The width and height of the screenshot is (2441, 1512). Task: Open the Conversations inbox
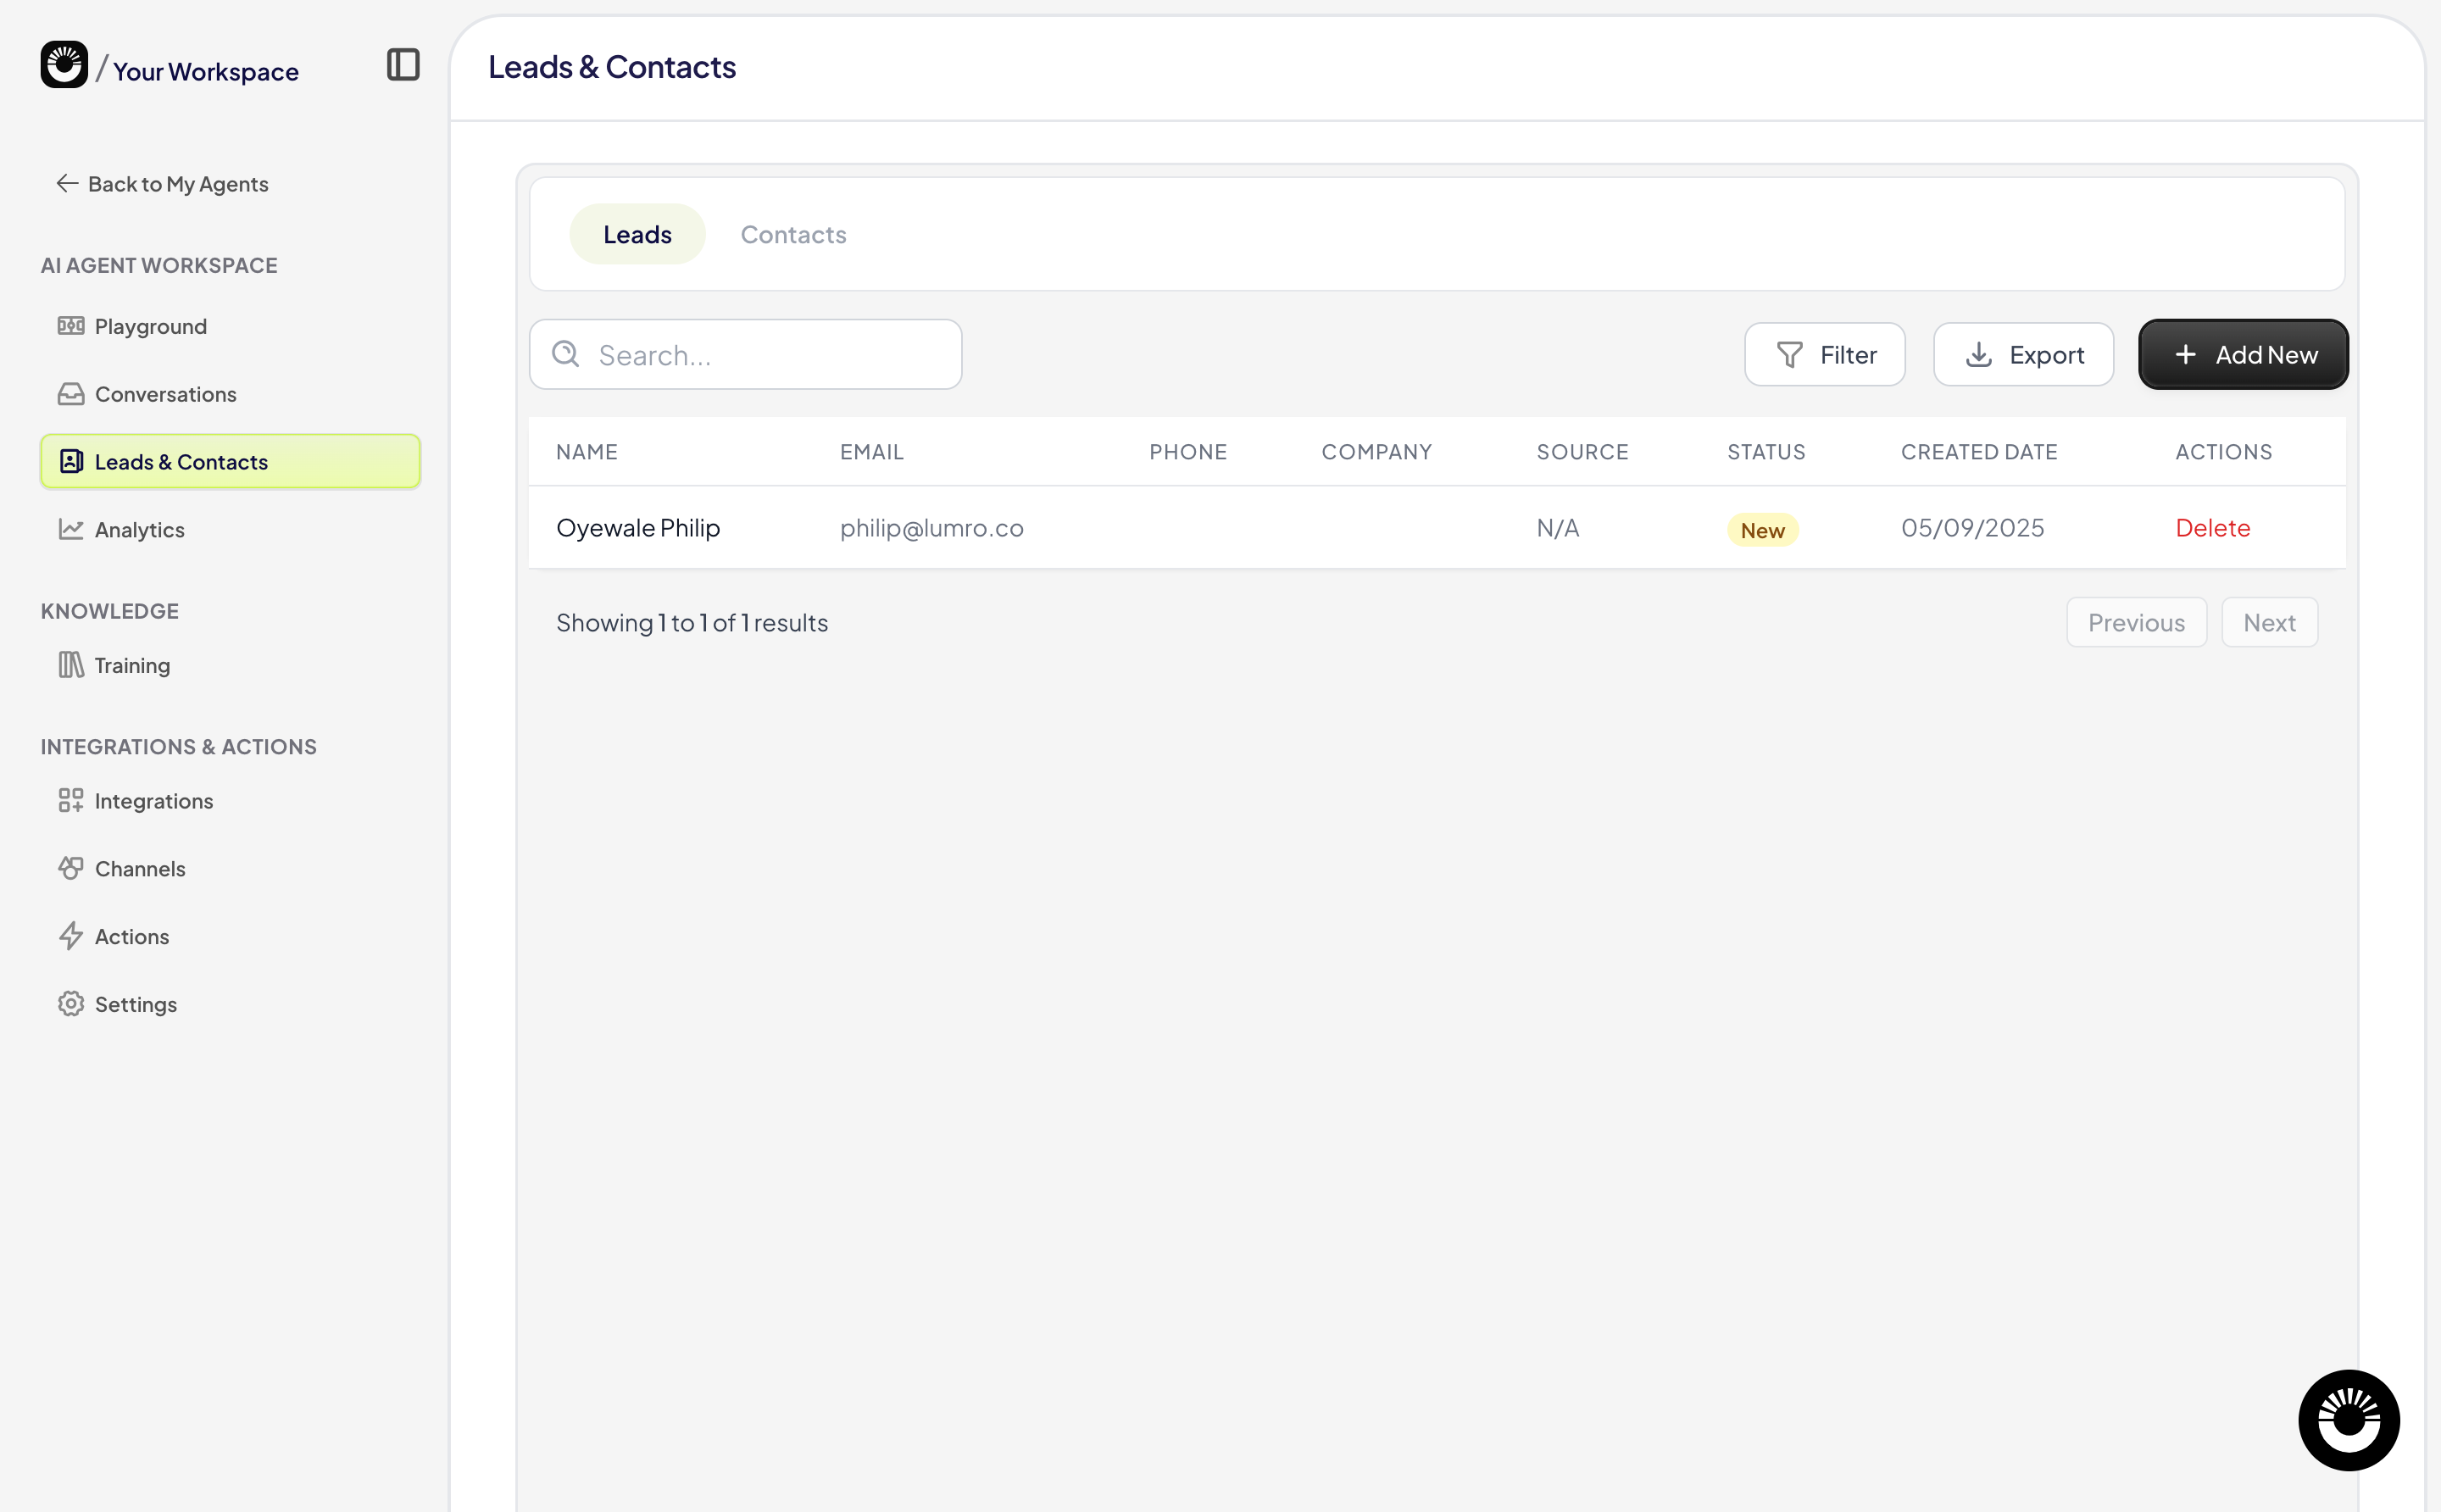(x=165, y=394)
